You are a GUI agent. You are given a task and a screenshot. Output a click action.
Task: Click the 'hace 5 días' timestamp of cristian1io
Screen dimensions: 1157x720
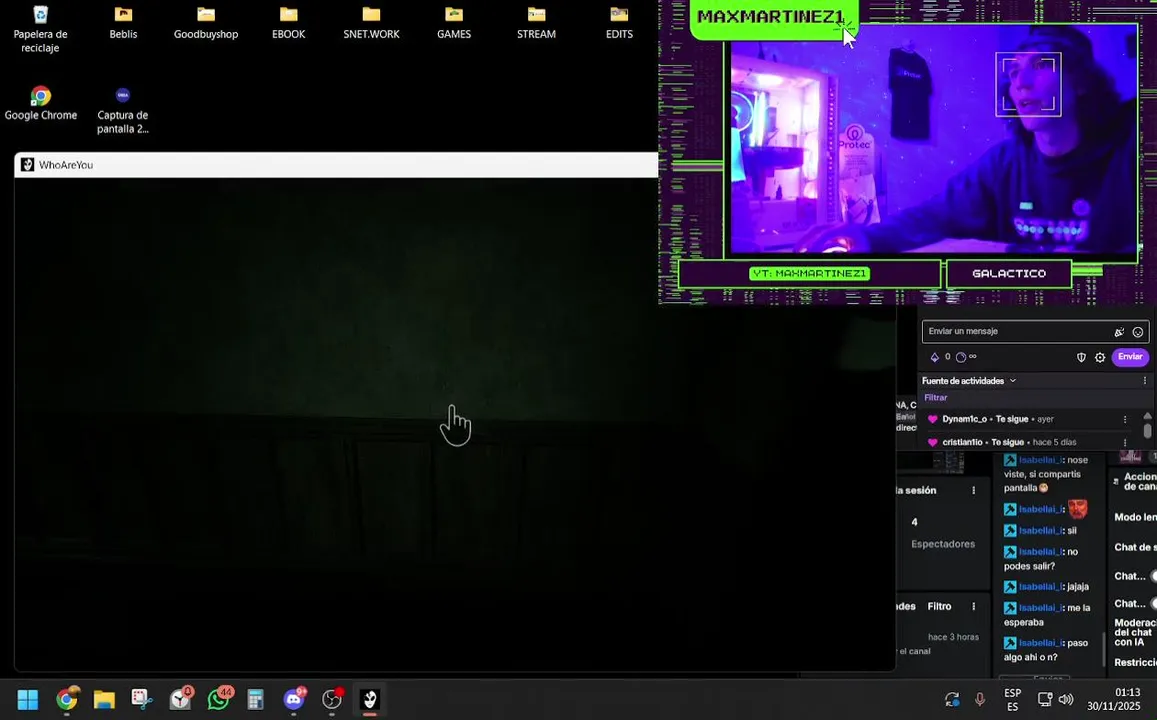click(1054, 442)
